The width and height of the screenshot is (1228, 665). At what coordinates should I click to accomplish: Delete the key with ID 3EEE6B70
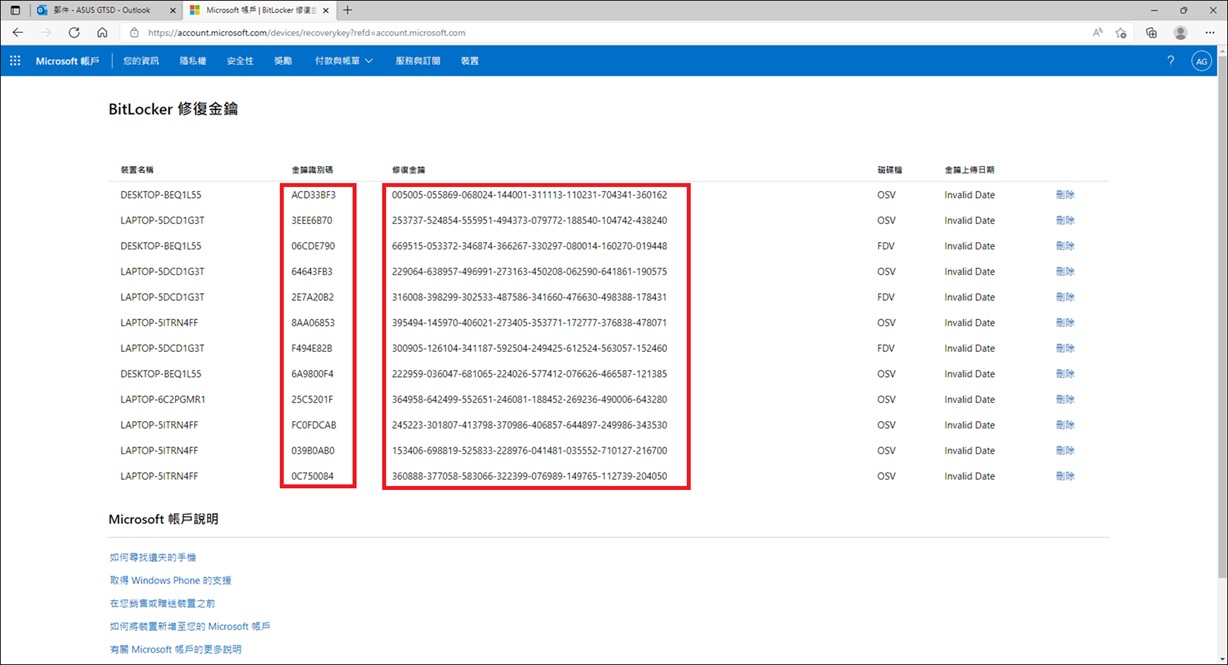[x=1065, y=220]
